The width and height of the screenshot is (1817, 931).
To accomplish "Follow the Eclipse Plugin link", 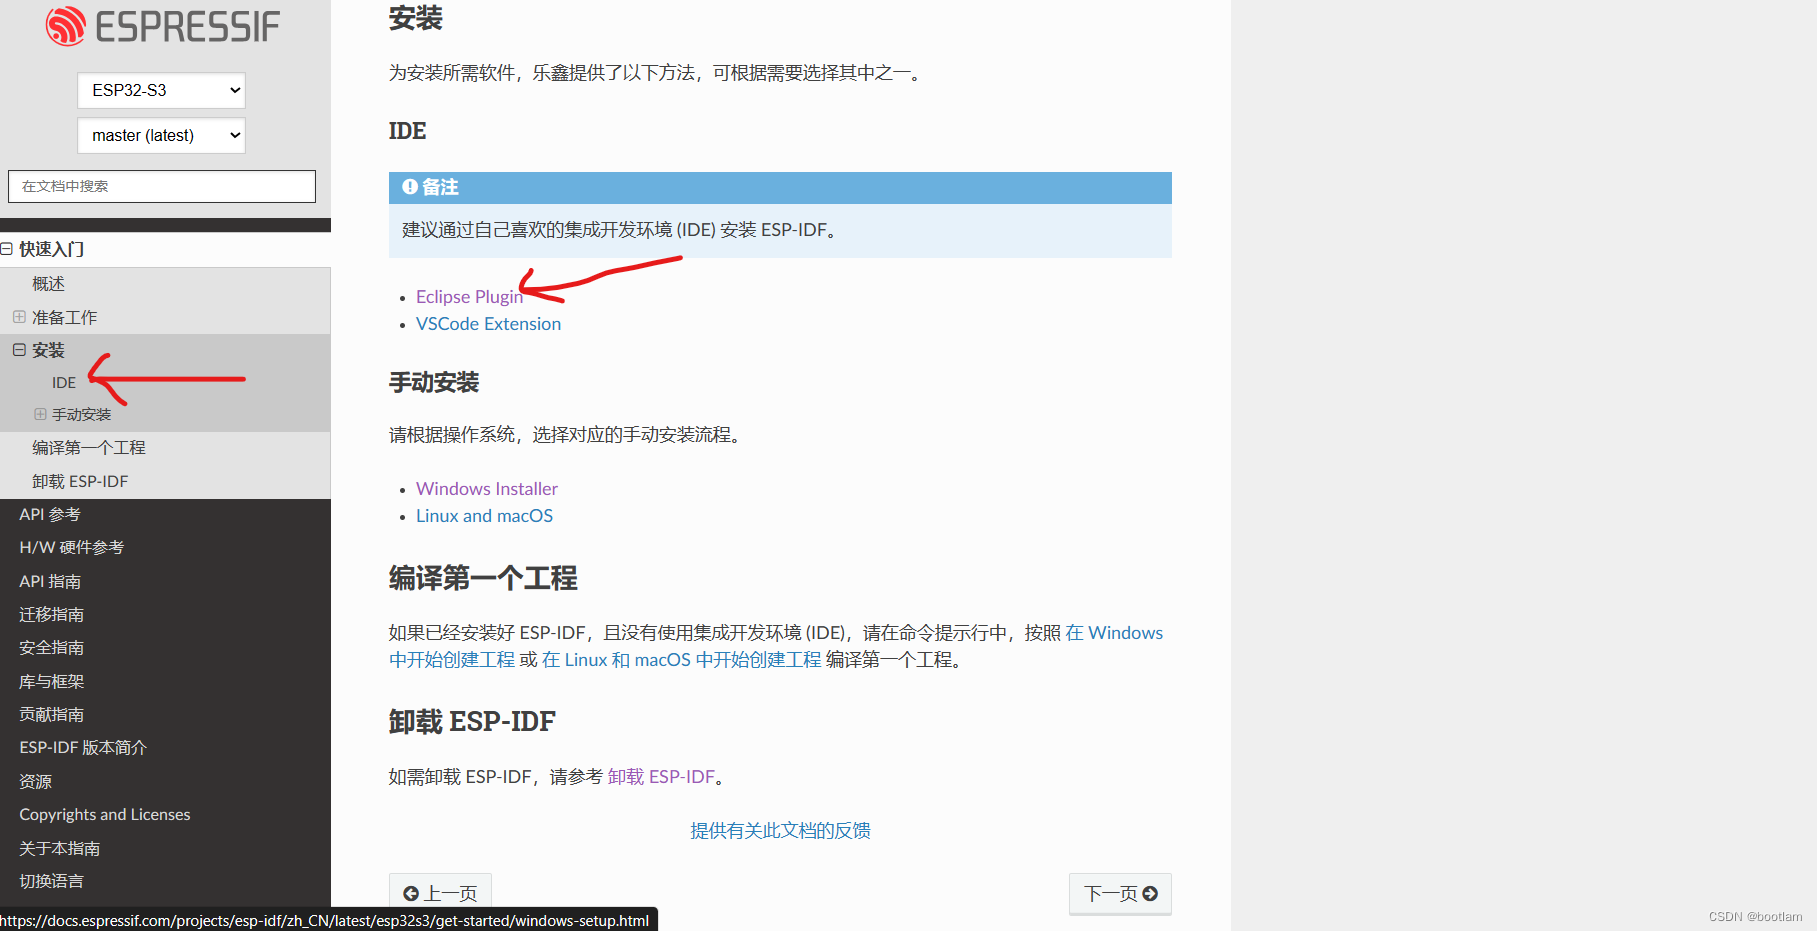I will (x=469, y=297).
